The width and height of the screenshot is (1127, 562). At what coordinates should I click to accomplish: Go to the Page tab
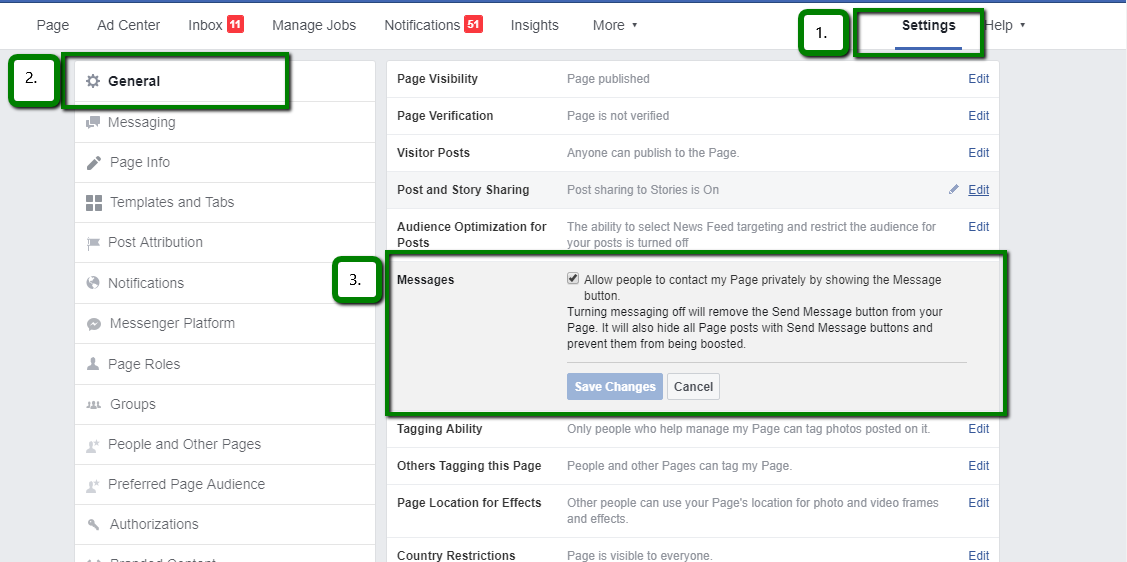click(x=53, y=25)
